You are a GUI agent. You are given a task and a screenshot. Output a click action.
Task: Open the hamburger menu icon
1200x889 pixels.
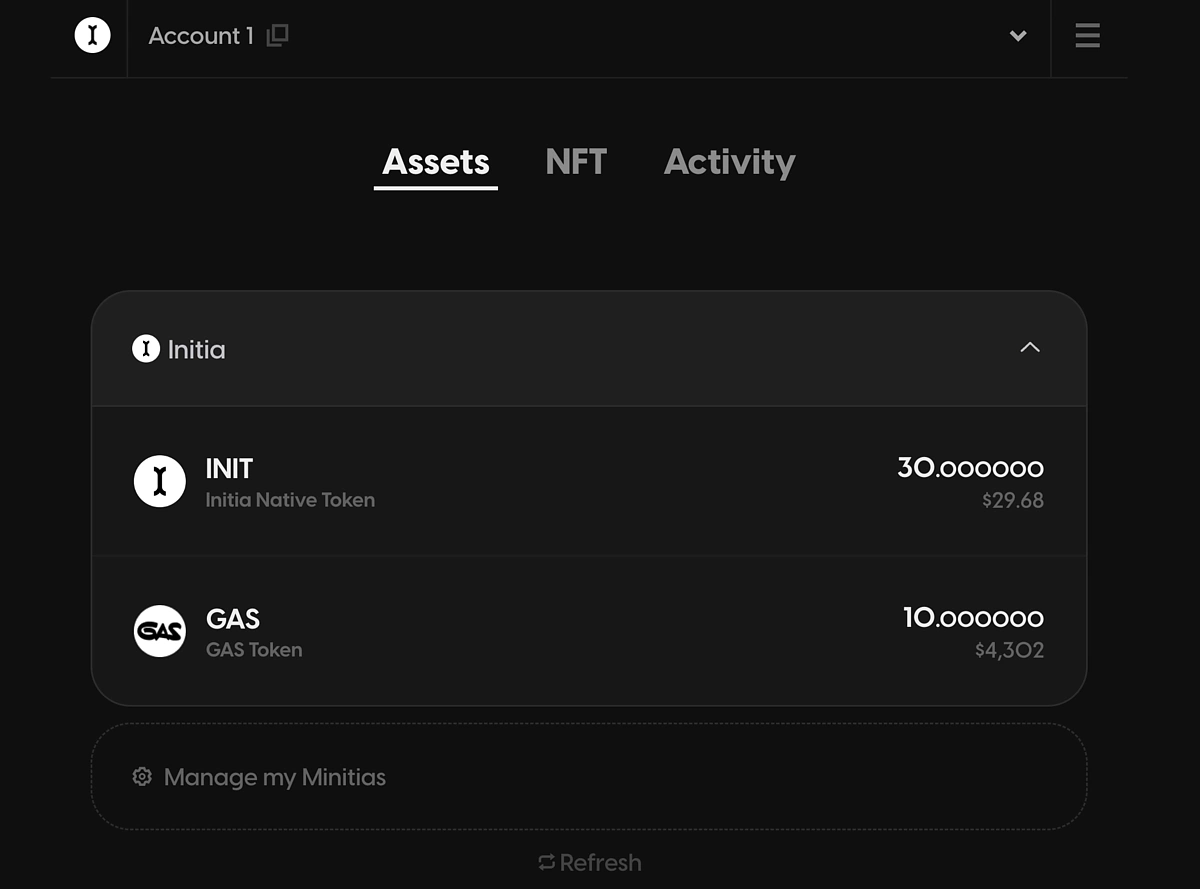coord(1088,36)
